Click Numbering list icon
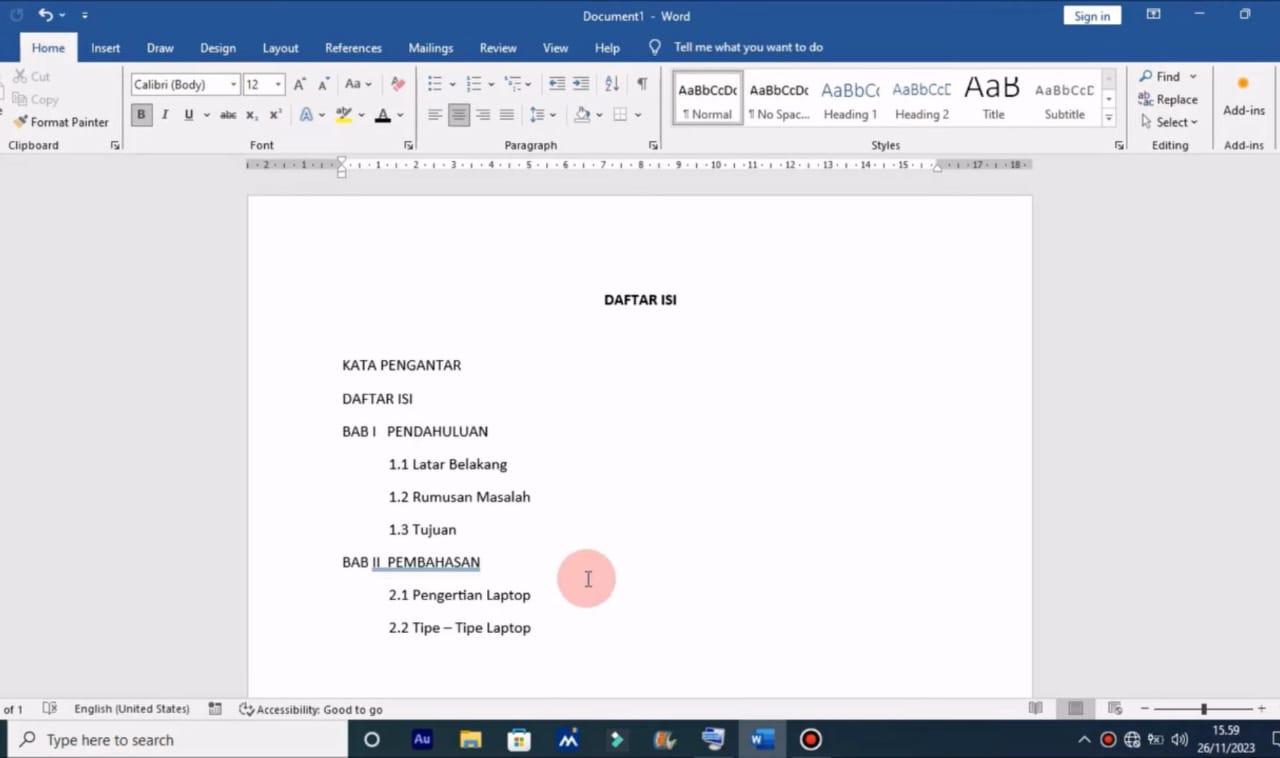The width and height of the screenshot is (1280, 758). point(474,84)
